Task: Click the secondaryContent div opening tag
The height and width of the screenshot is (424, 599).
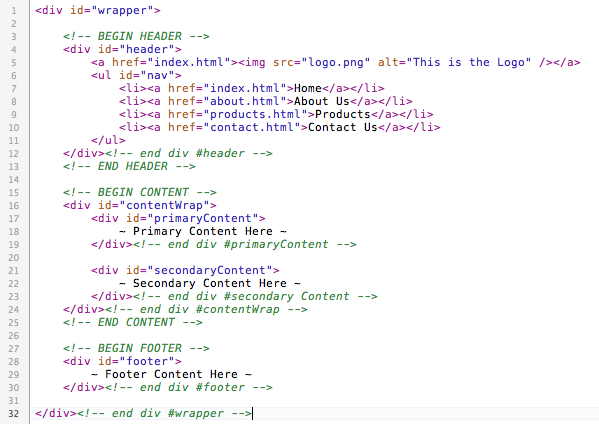Action: pos(185,270)
